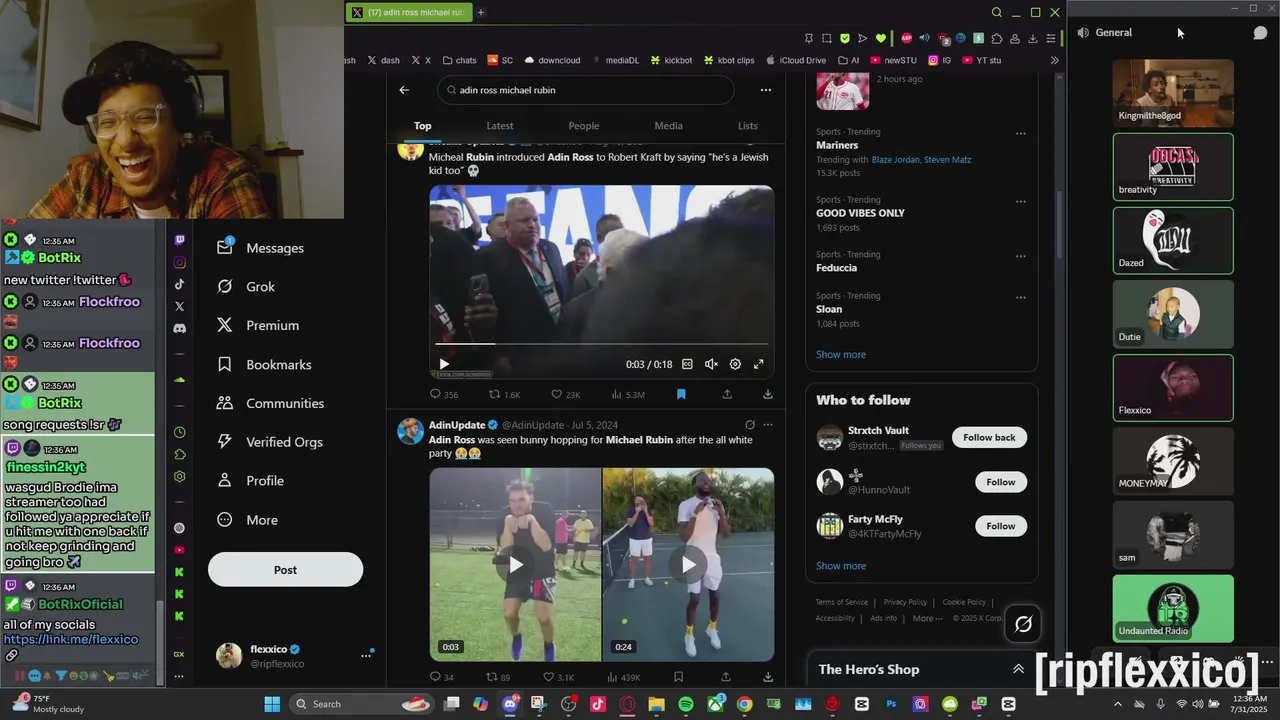1280x720 pixels.
Task: Expand The Hero's Shop panel chevron
Action: tap(1018, 669)
